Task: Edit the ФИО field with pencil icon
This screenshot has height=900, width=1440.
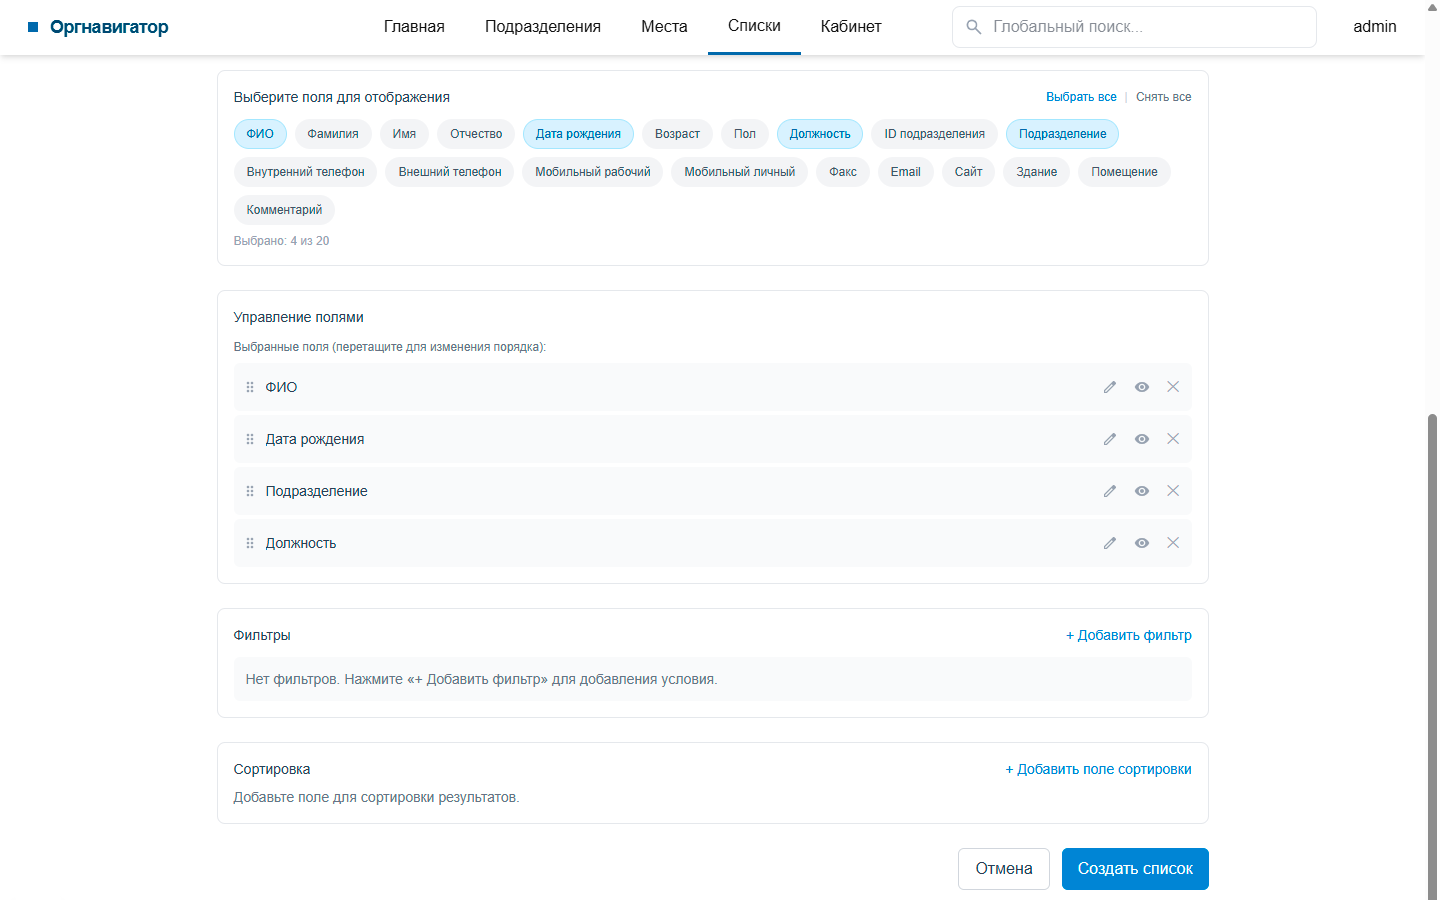Action: tap(1110, 387)
